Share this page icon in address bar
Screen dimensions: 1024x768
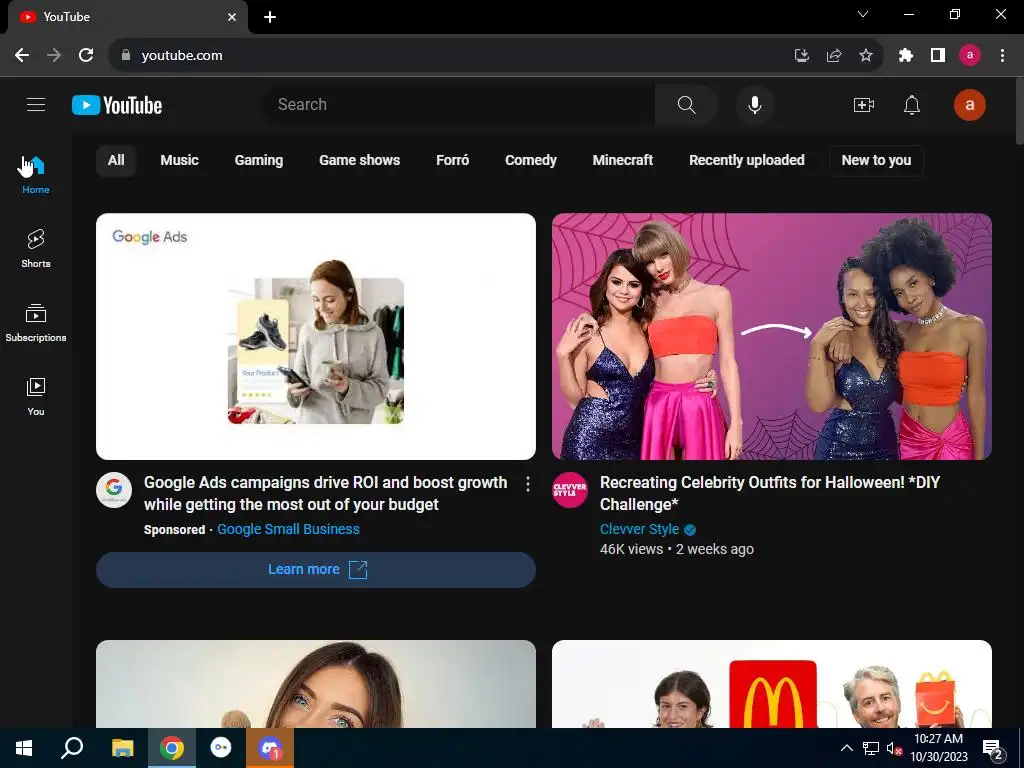834,56
